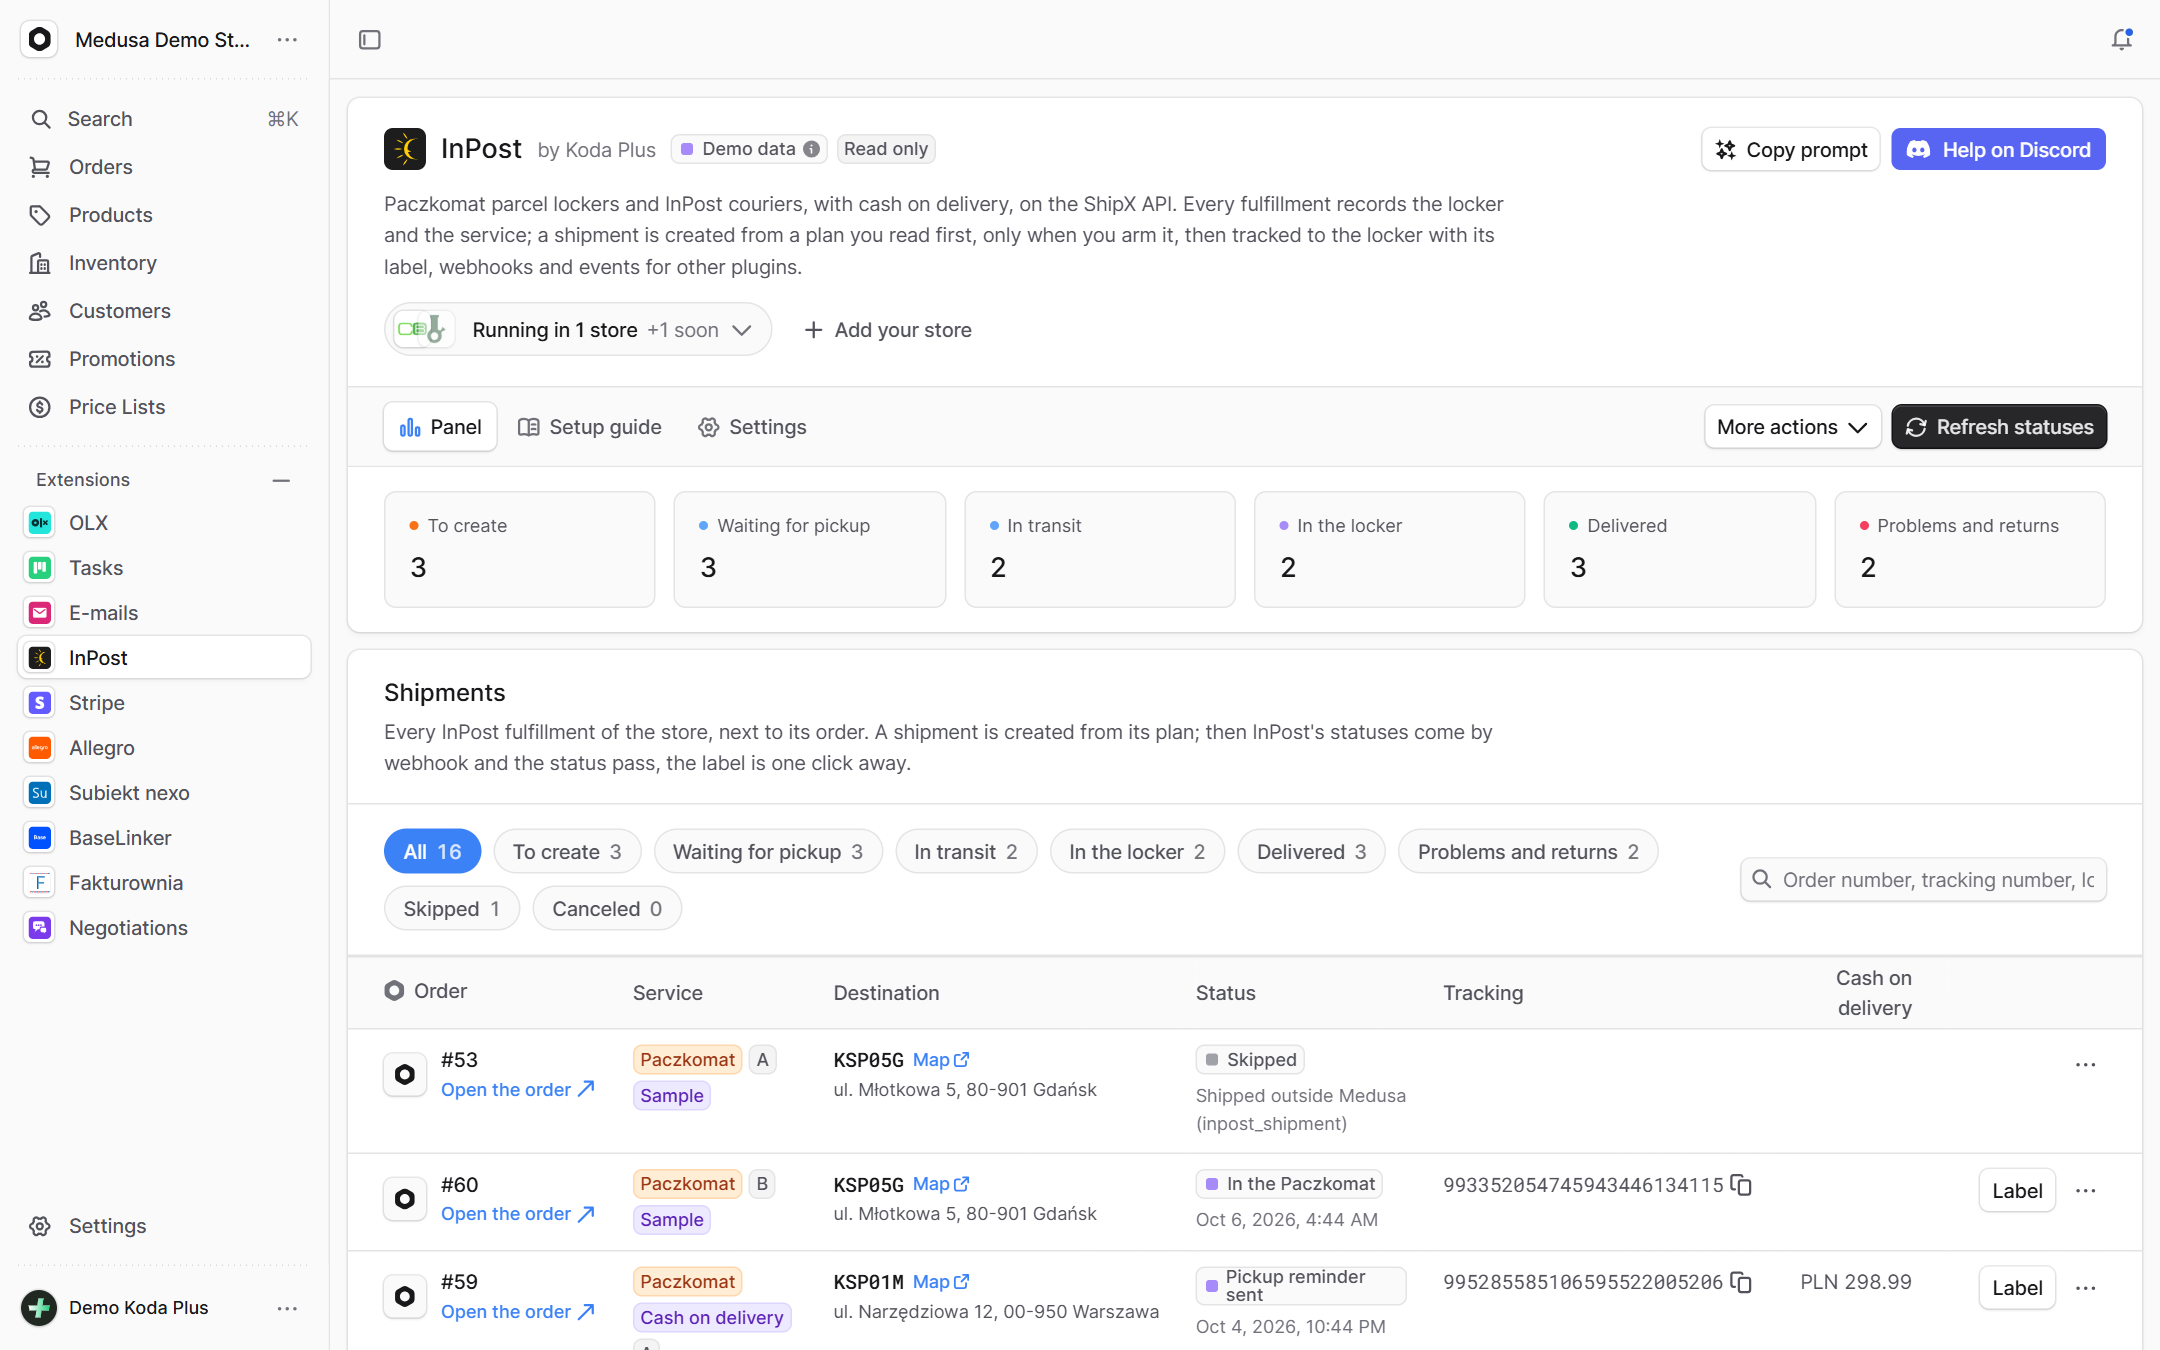Open the Fakturownia extension
The image size is (2160, 1350).
pos(164,883)
